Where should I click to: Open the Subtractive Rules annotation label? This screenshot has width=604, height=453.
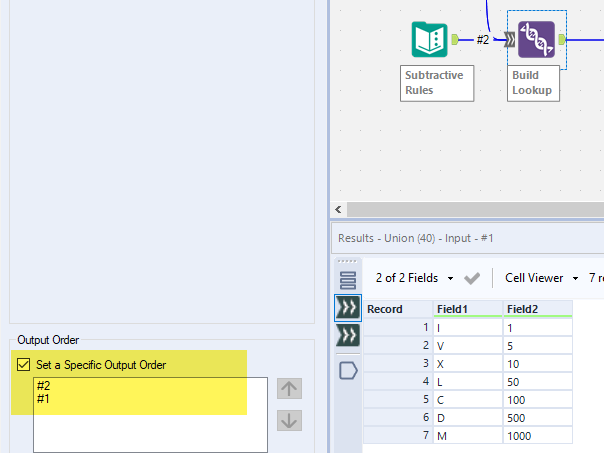[x=437, y=83]
